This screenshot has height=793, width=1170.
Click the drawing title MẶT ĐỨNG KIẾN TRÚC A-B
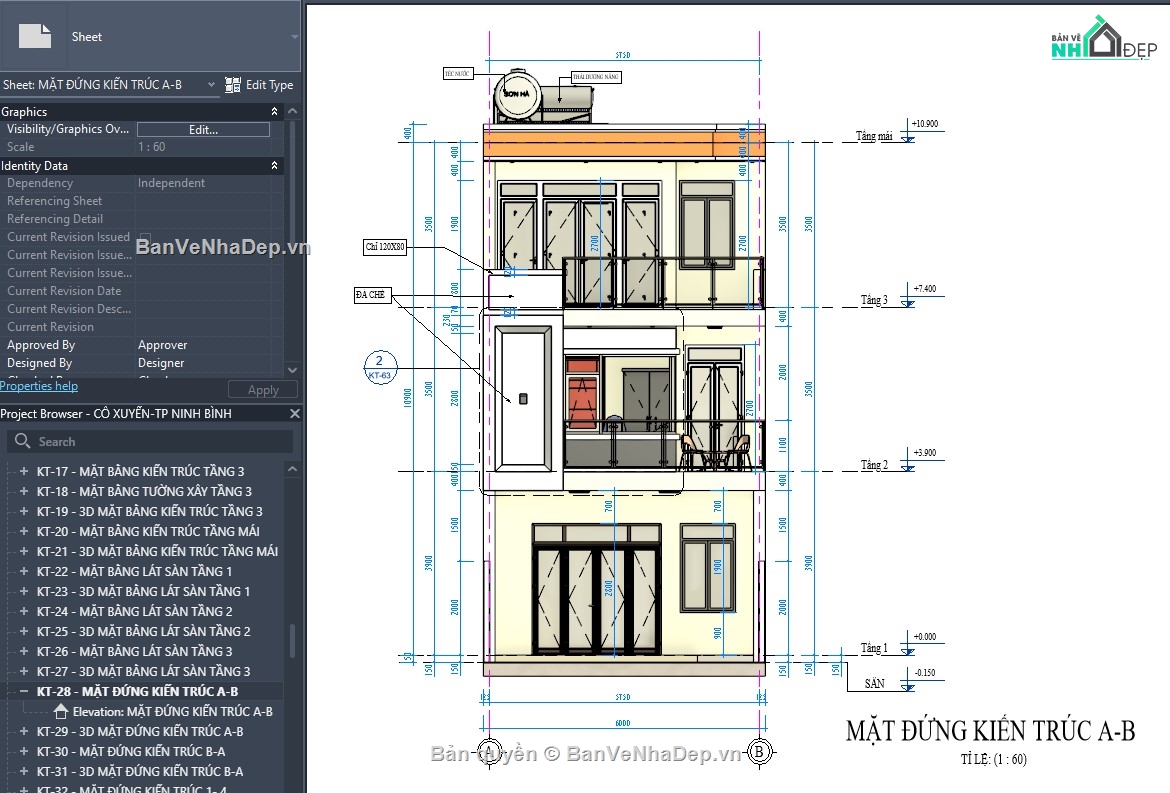coord(990,731)
